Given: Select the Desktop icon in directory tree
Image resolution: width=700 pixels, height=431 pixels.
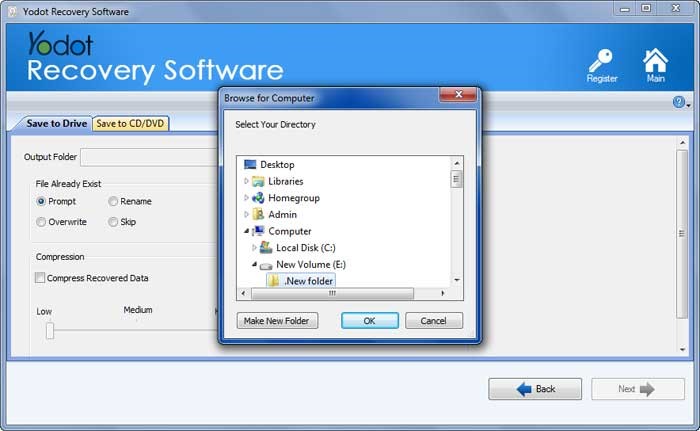Looking at the screenshot, I should (x=250, y=164).
